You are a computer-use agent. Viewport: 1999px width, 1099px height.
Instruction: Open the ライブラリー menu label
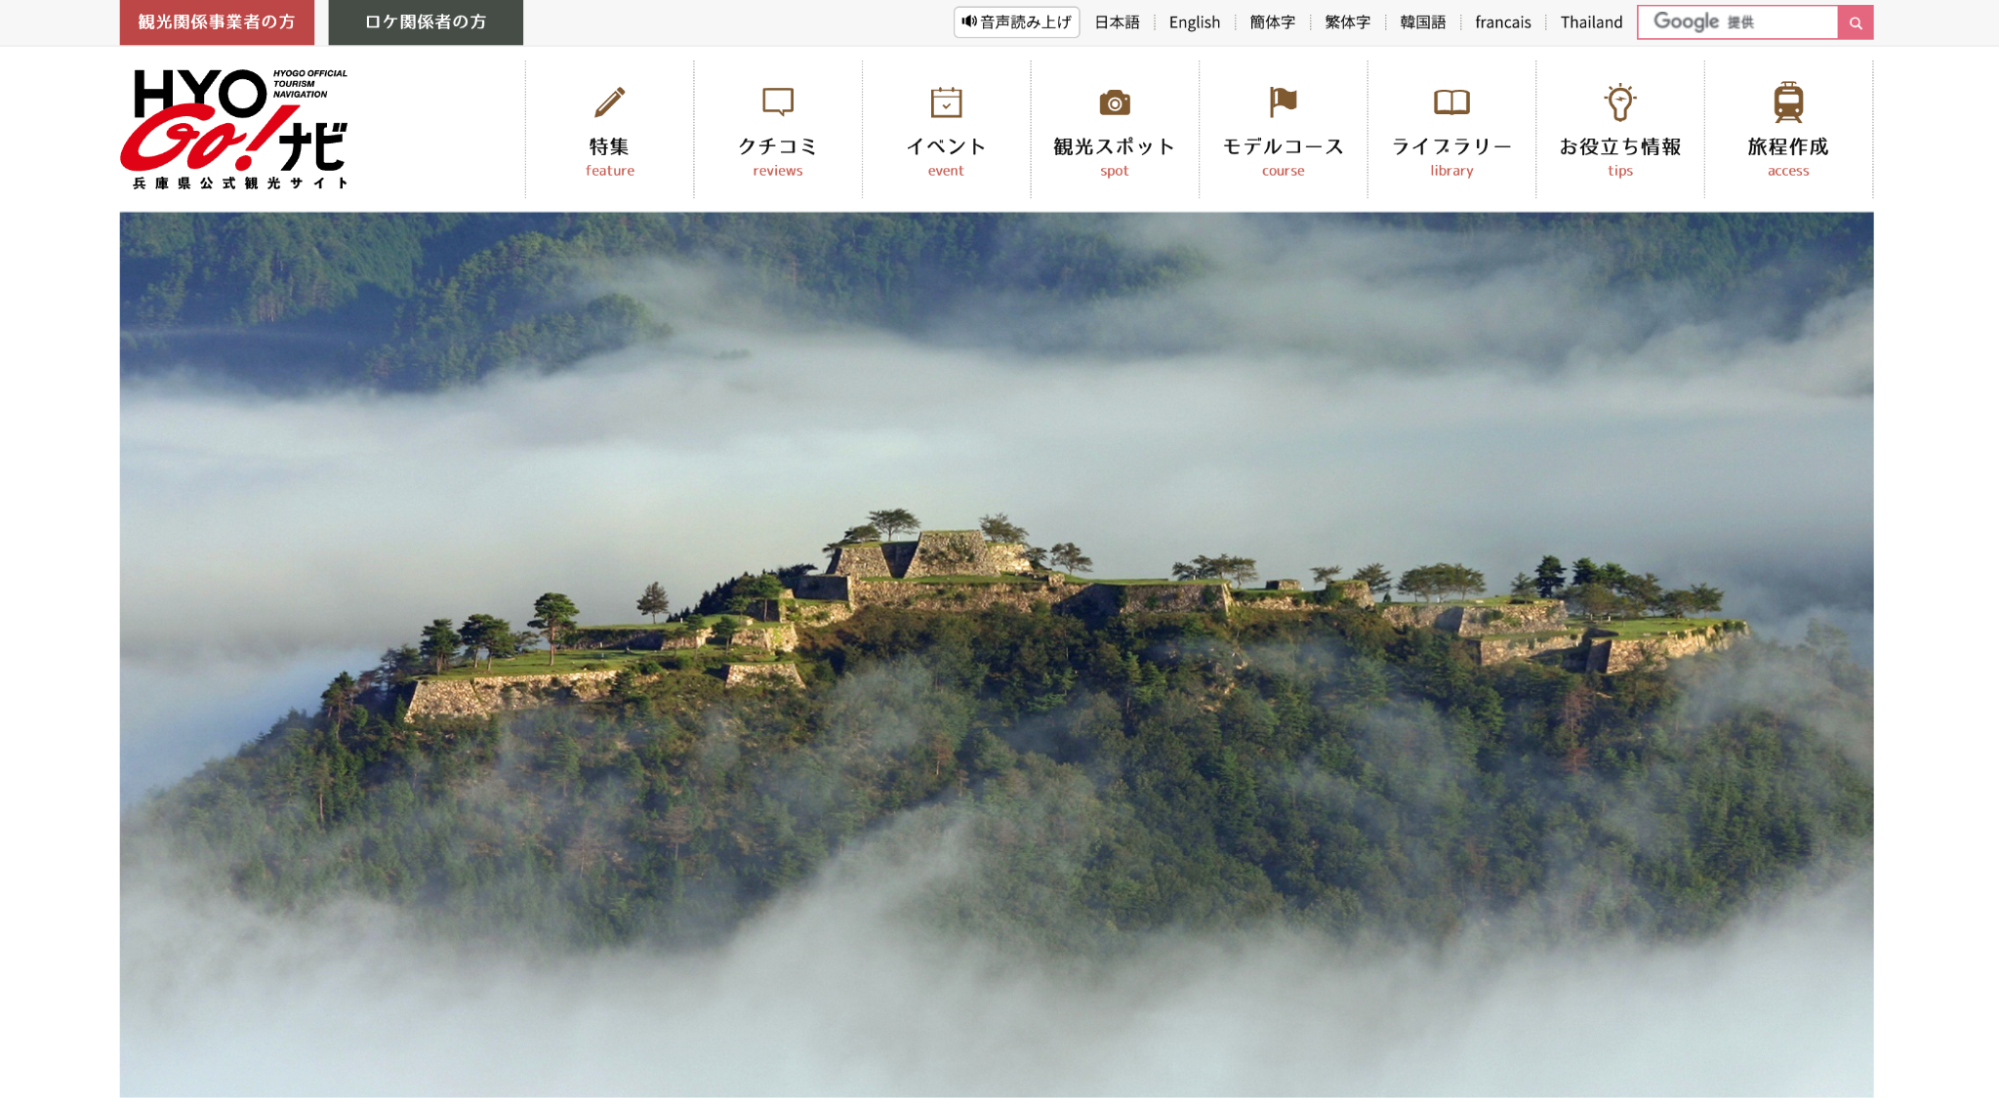pos(1451,147)
